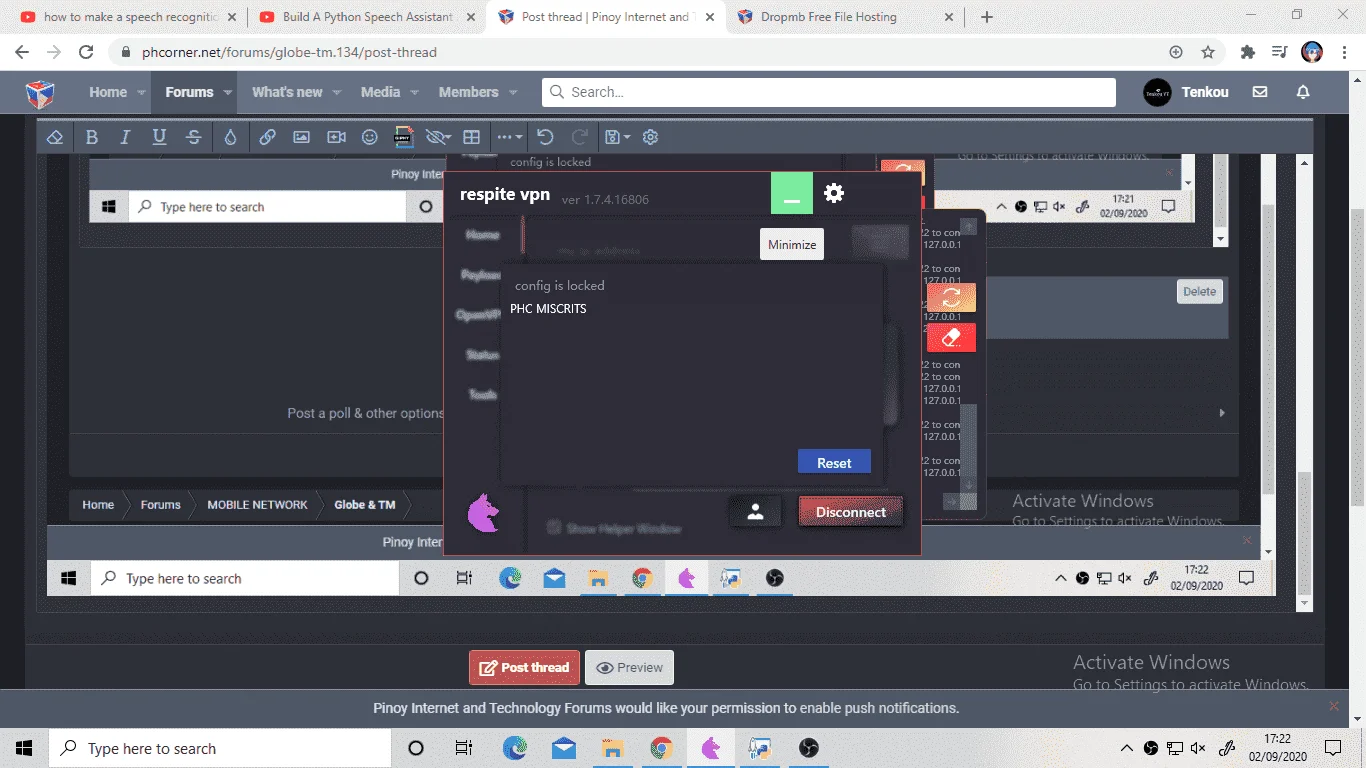Toggle italic text in the editor
The height and width of the screenshot is (768, 1366).
125,137
